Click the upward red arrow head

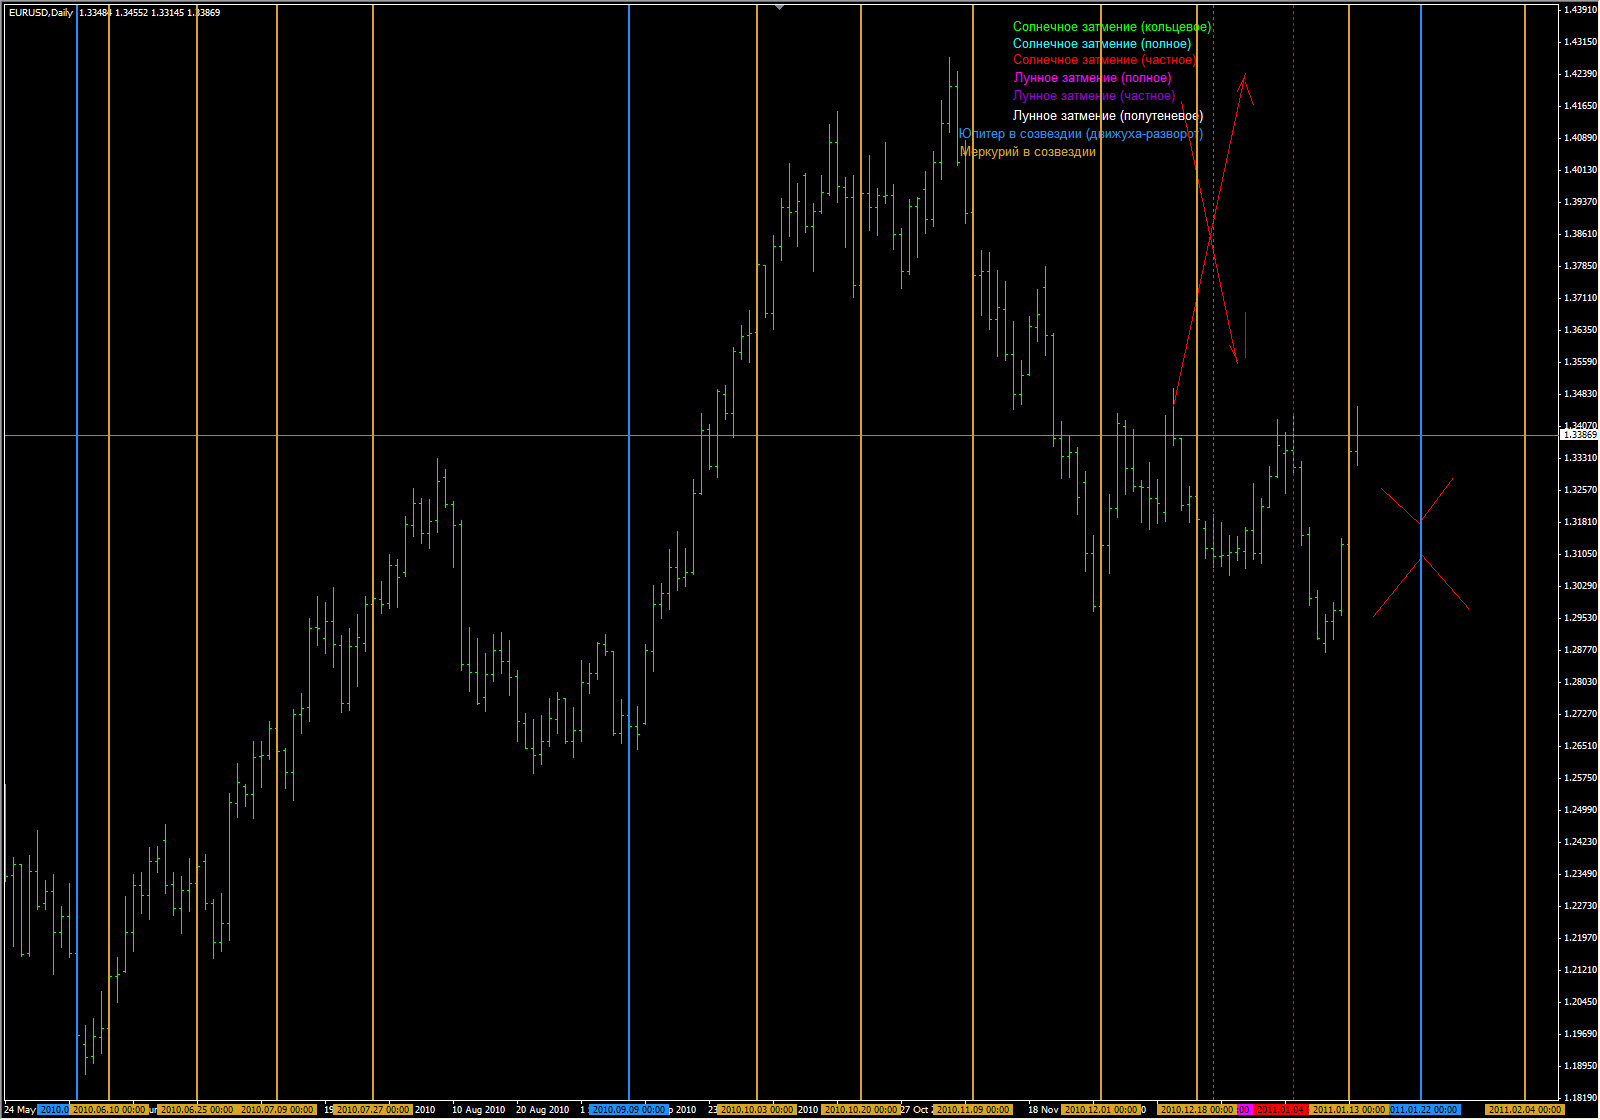(x=1244, y=78)
